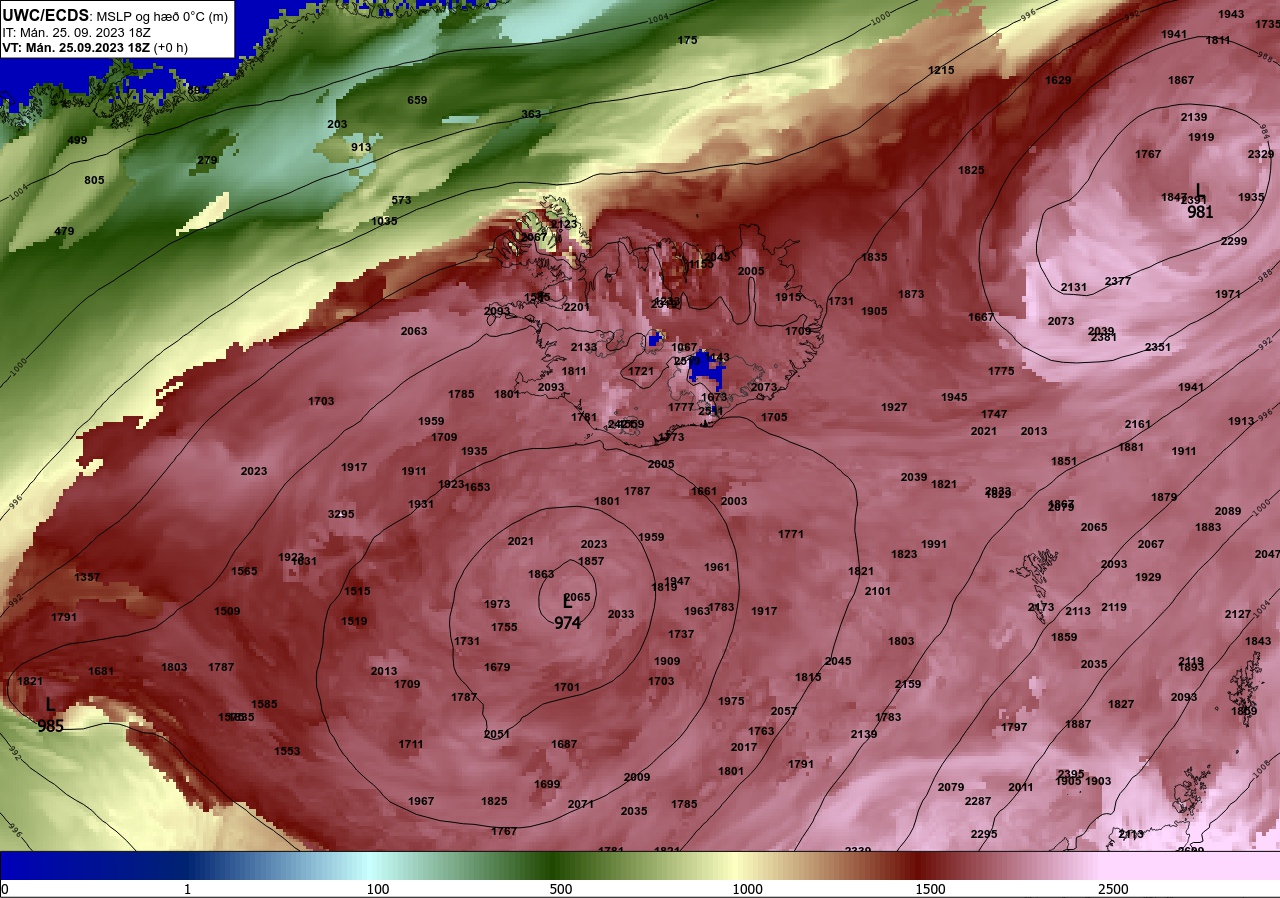This screenshot has height=898, width=1280.
Task: Click the height value 2089
Action: [1228, 511]
